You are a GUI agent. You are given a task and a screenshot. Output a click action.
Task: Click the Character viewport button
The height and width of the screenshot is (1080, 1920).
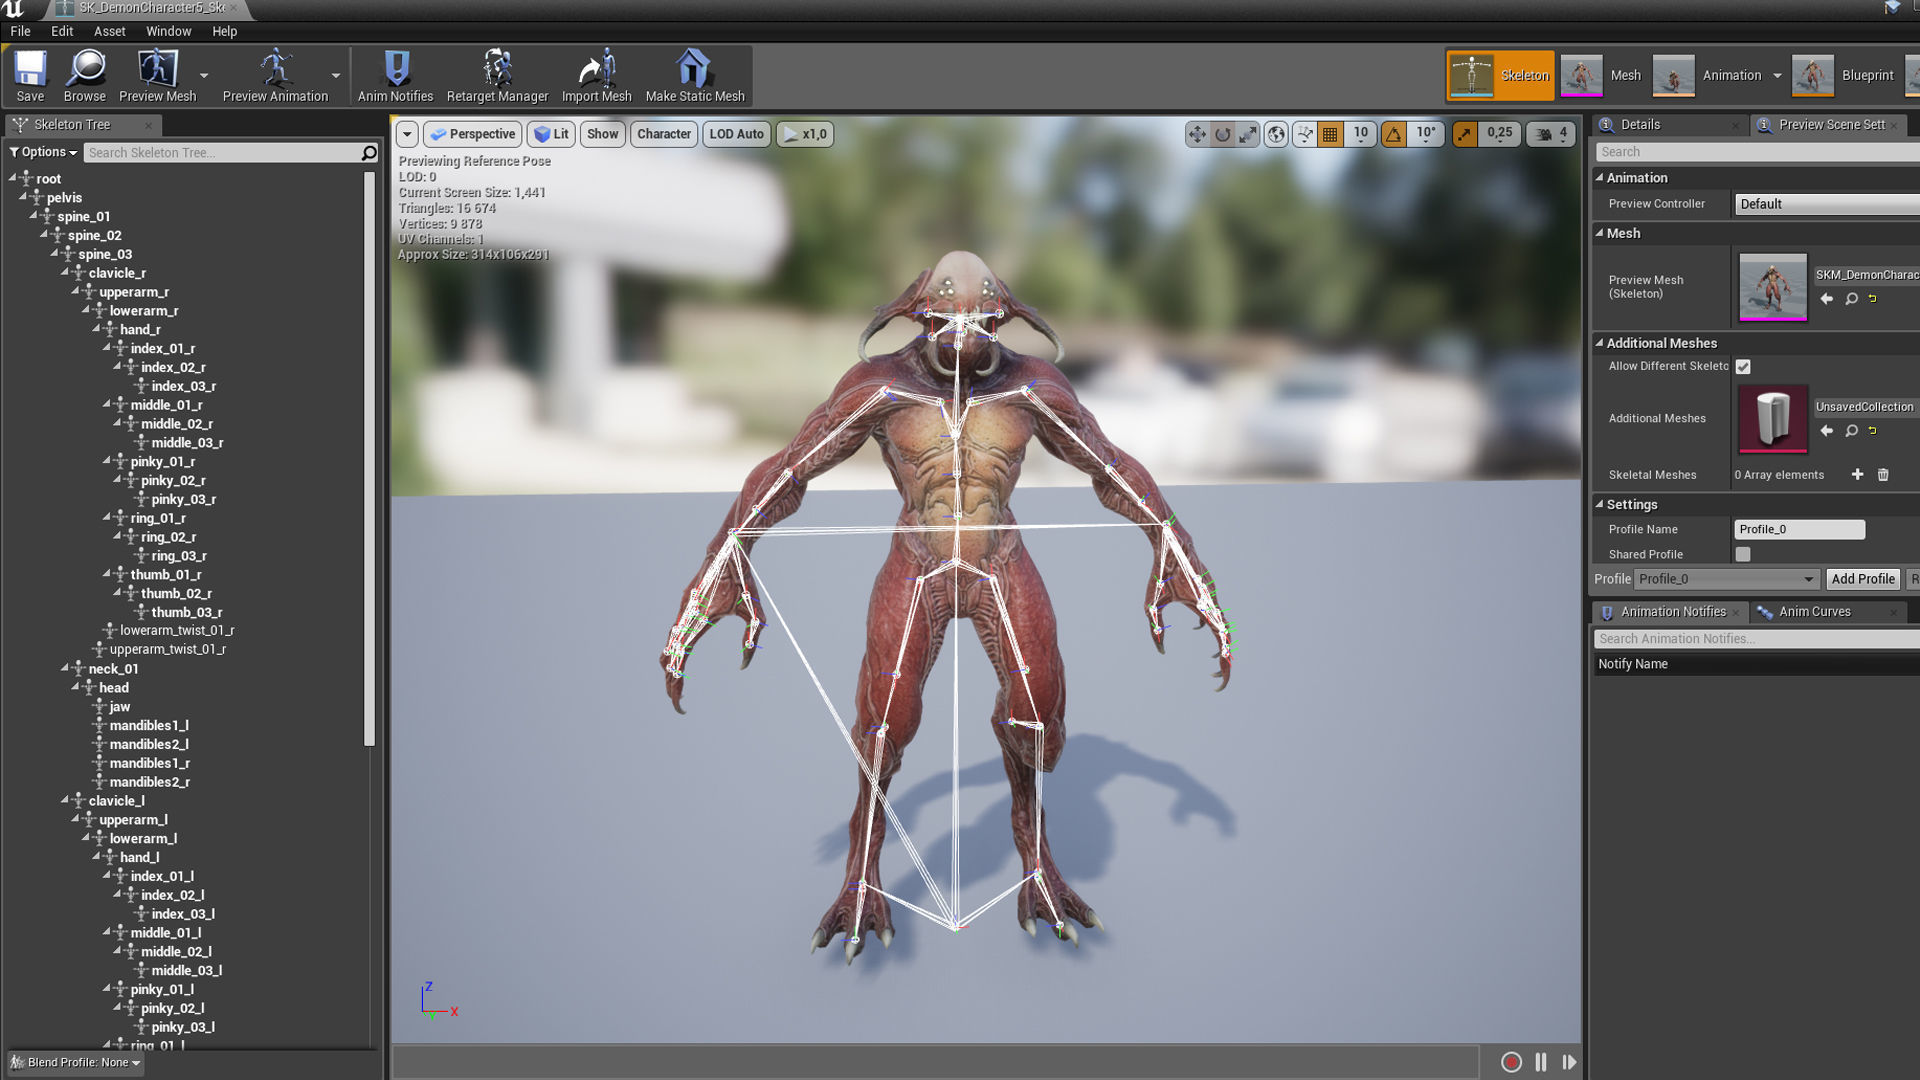click(664, 134)
